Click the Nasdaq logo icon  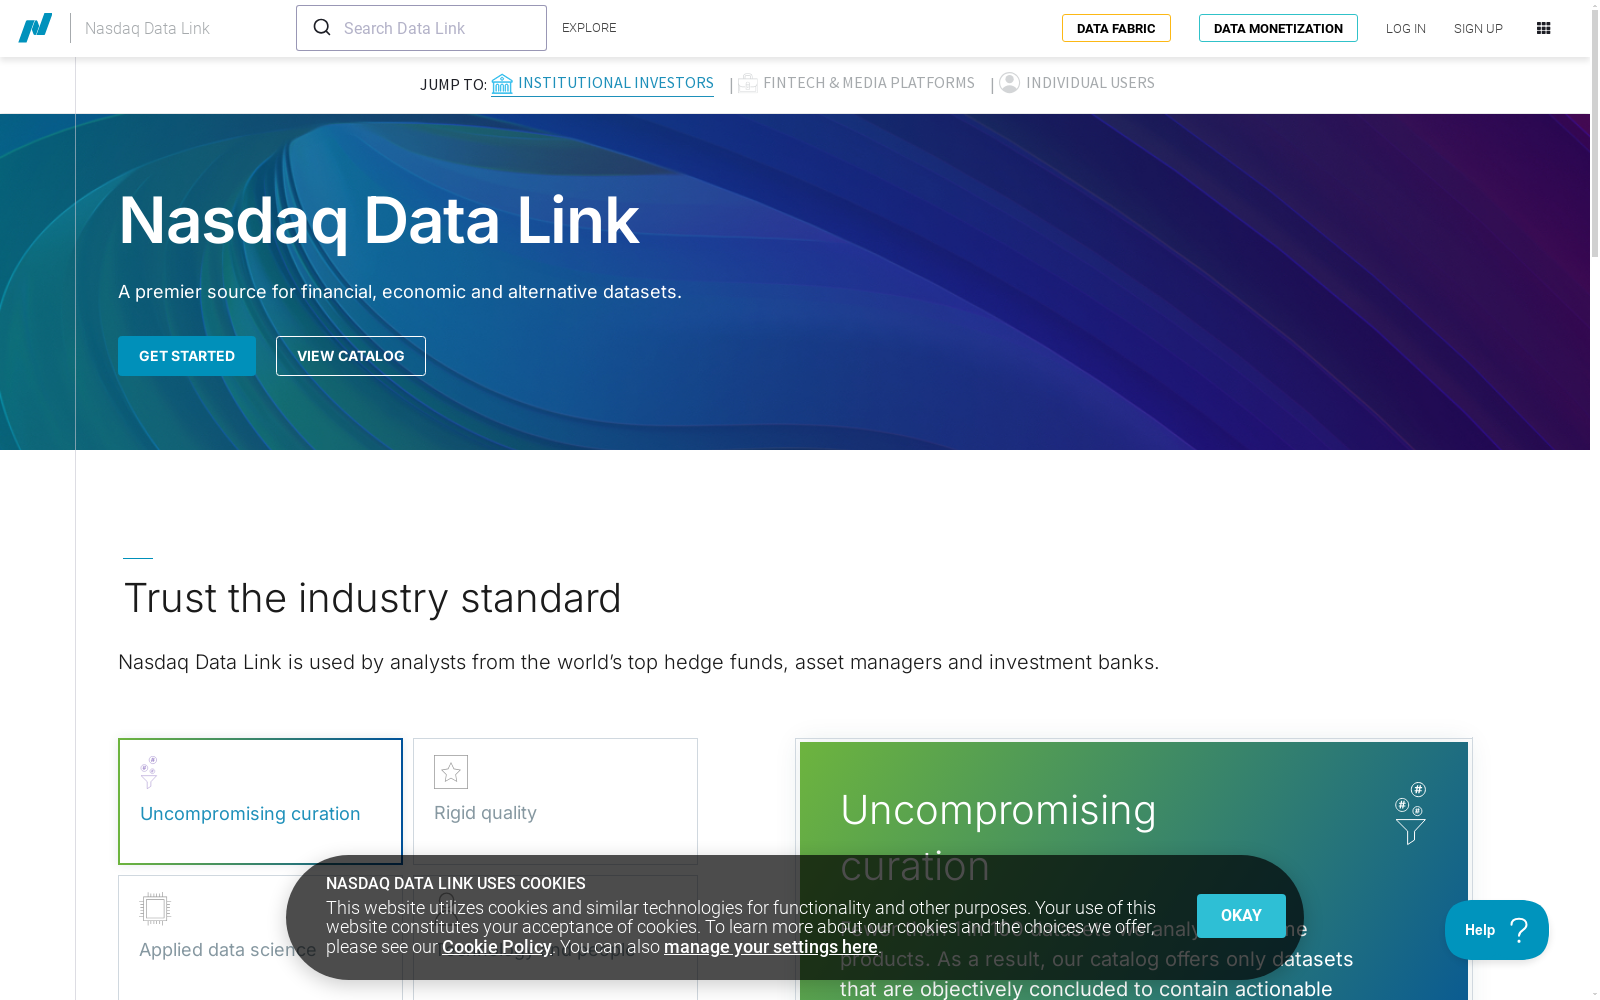(35, 28)
